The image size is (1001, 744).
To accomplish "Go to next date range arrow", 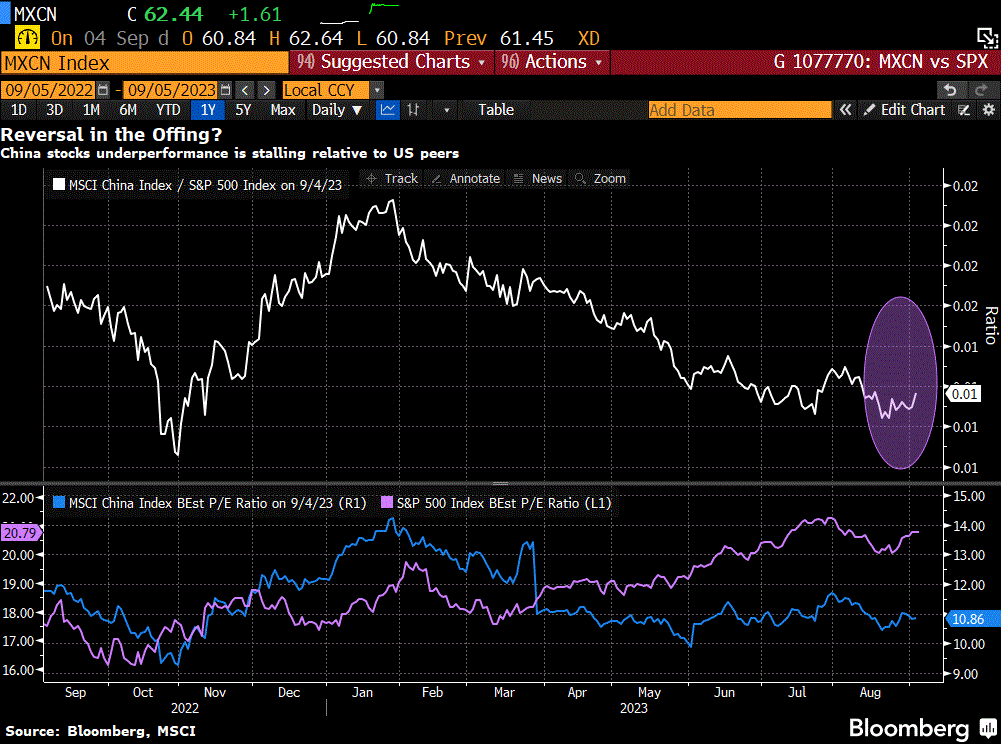I will tap(267, 90).
